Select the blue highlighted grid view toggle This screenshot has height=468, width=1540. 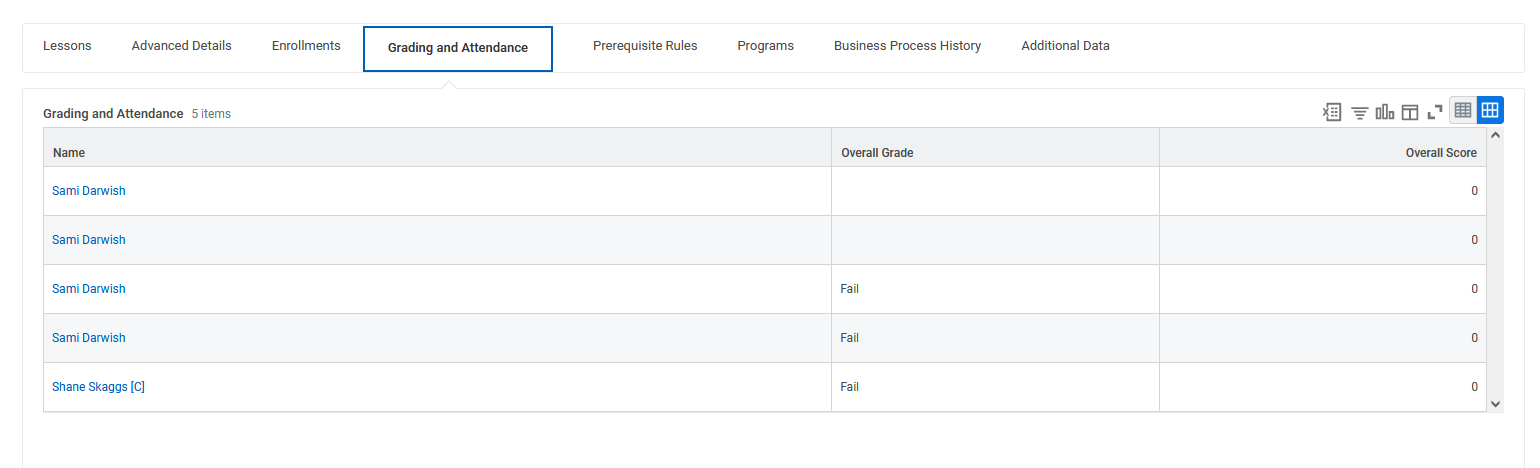pos(1490,110)
